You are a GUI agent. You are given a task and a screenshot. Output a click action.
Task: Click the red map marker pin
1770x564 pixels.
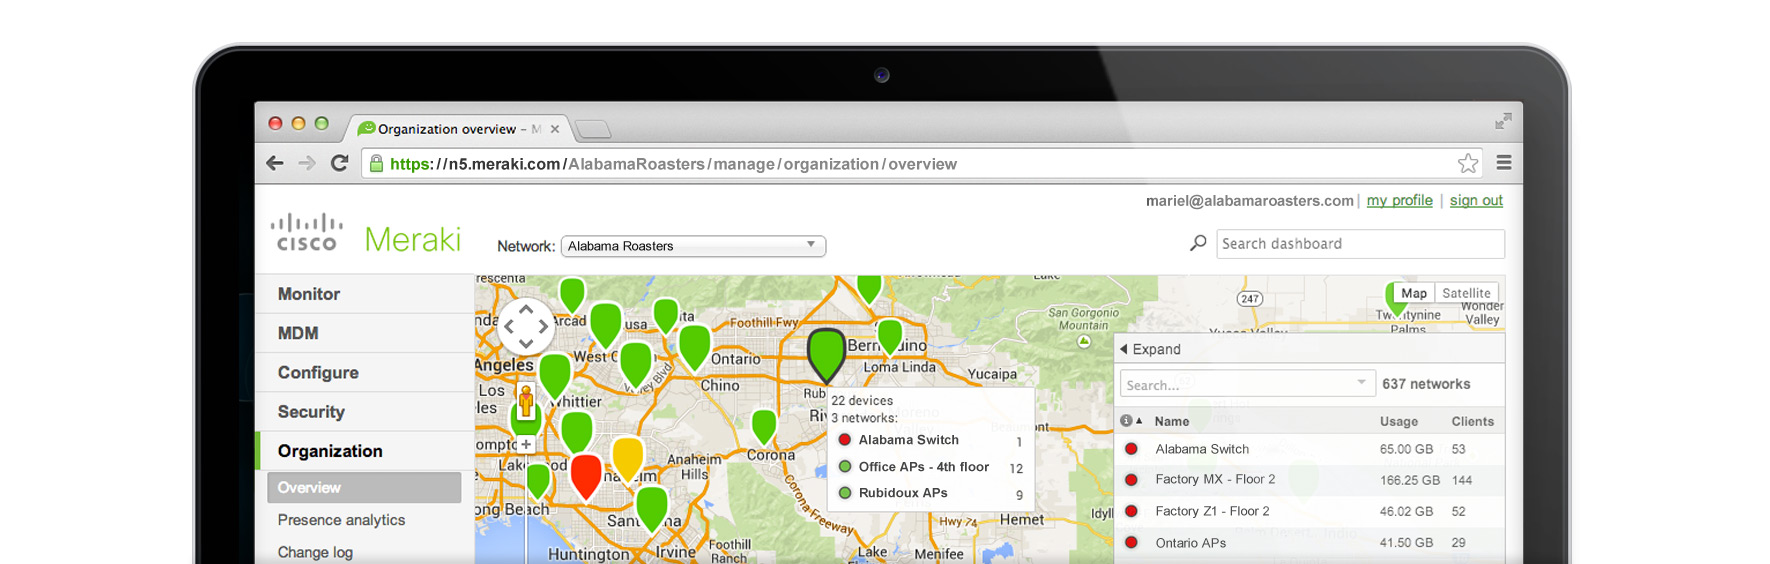point(586,474)
